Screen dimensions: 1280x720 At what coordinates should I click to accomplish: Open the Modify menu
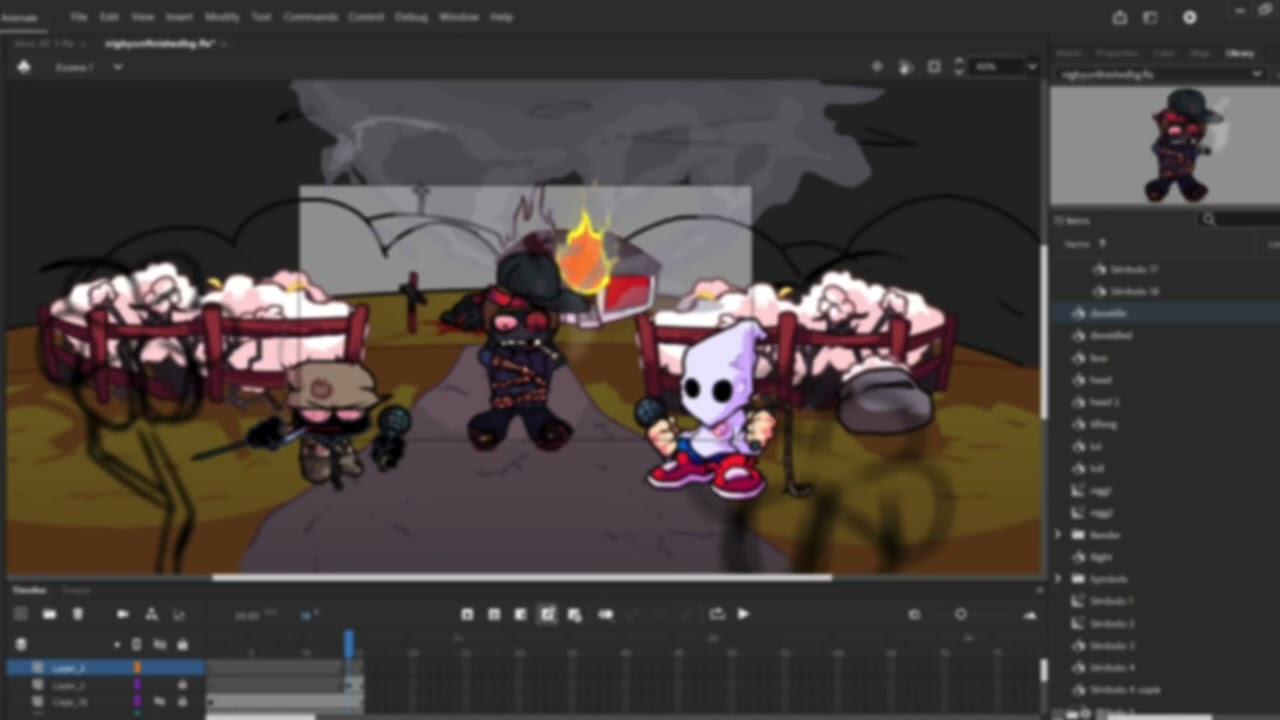[x=222, y=17]
